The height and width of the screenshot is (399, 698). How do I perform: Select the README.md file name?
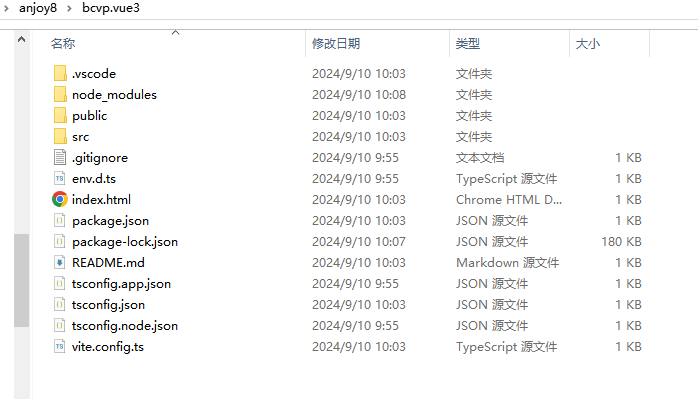[108, 263]
